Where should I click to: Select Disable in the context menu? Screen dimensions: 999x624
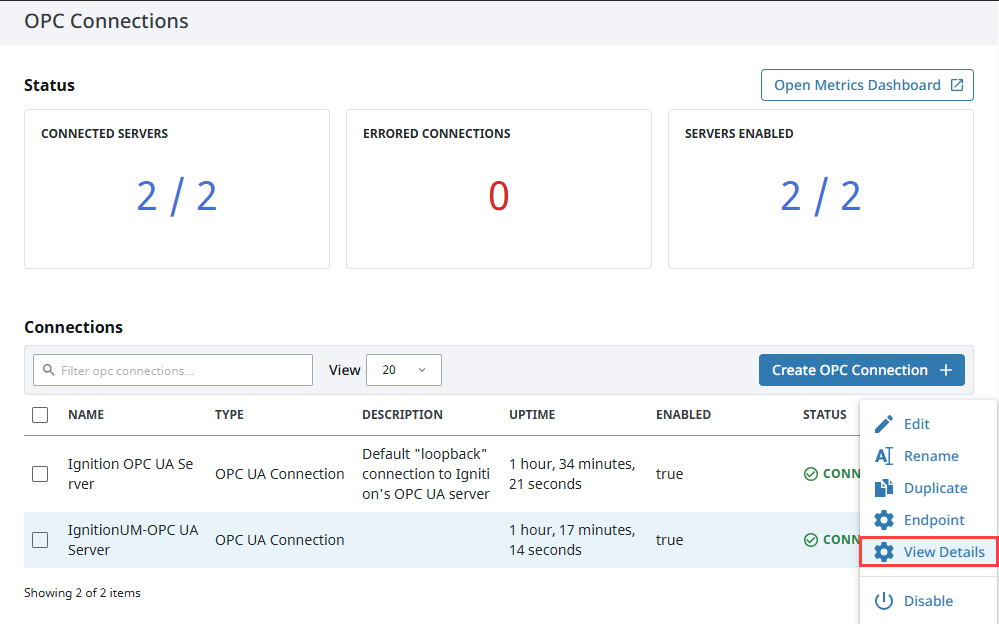(928, 600)
